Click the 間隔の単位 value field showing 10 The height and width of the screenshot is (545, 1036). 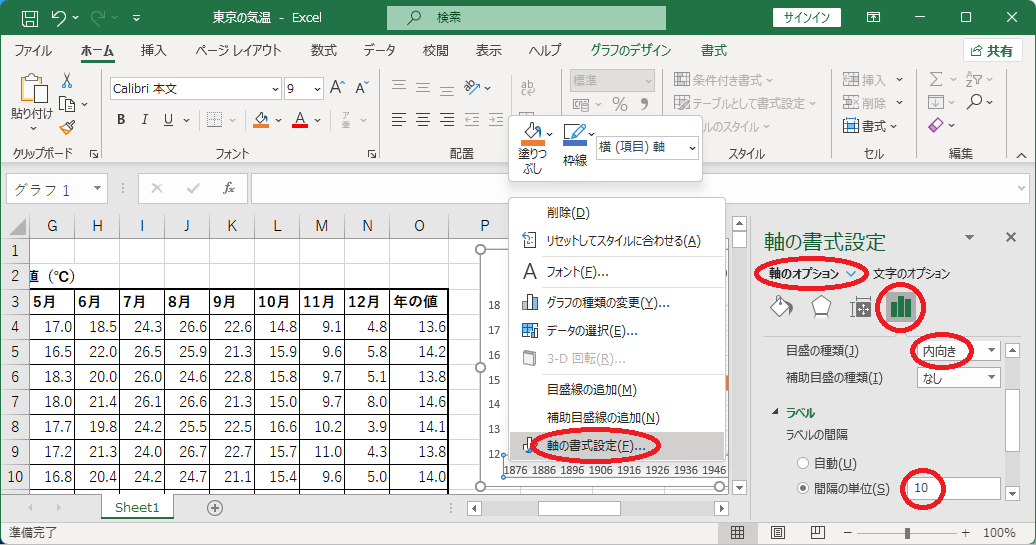click(953, 488)
